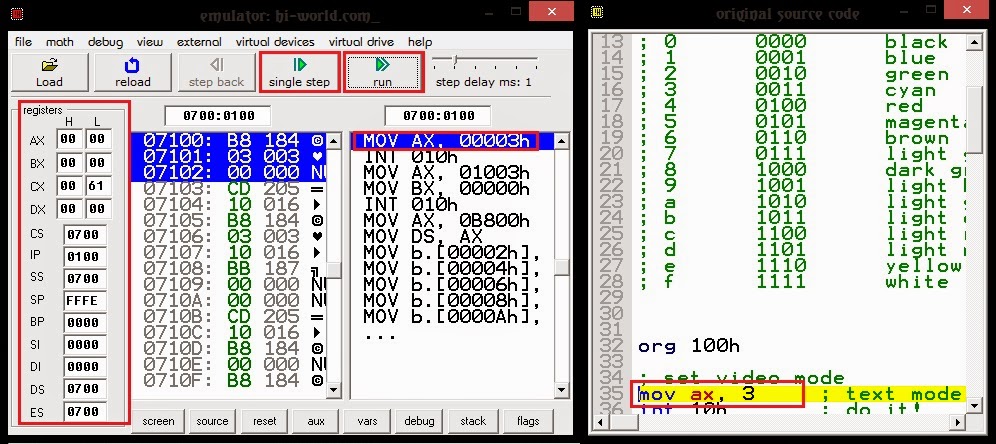The image size is (996, 444).
Task: Click the stack button
Action: click(473, 420)
